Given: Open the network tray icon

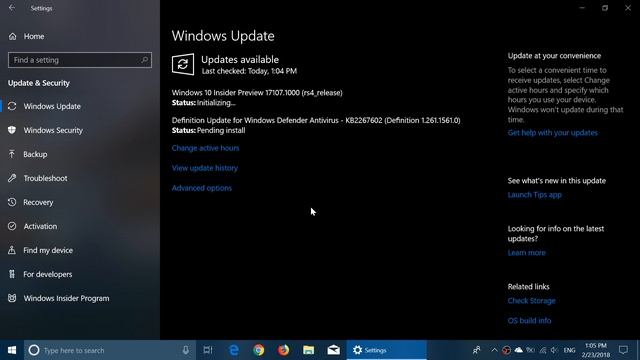Looking at the screenshot, I should click(x=542, y=350).
